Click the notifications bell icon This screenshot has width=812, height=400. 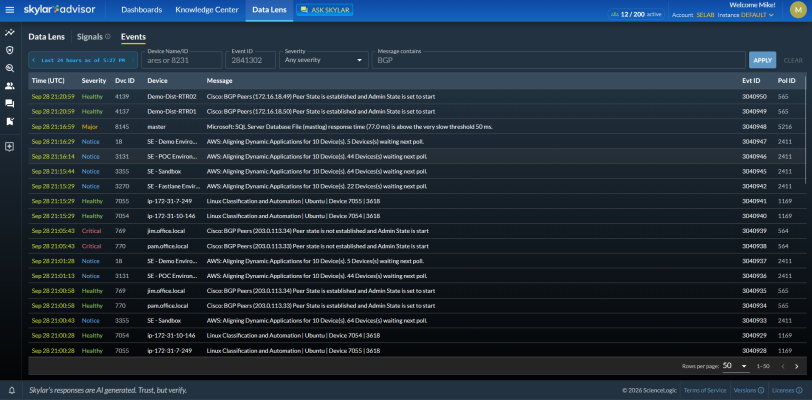click(11, 391)
